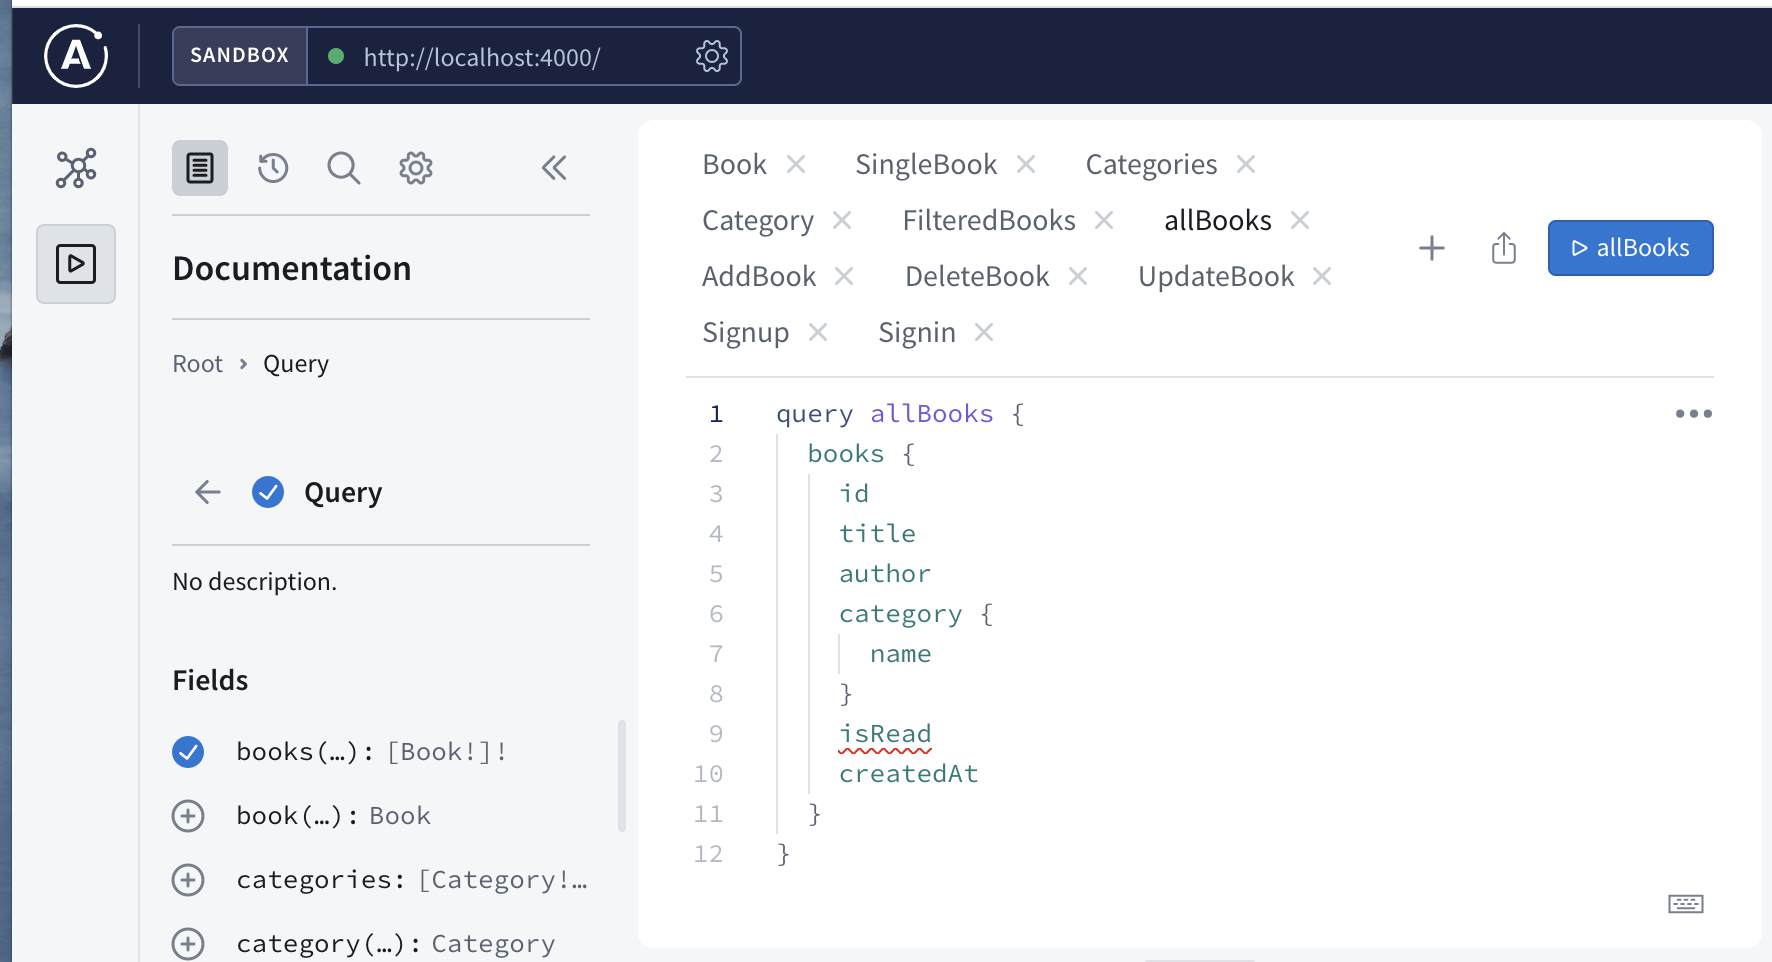Click the isRead field in the editor
1772x962 pixels.
click(x=885, y=734)
